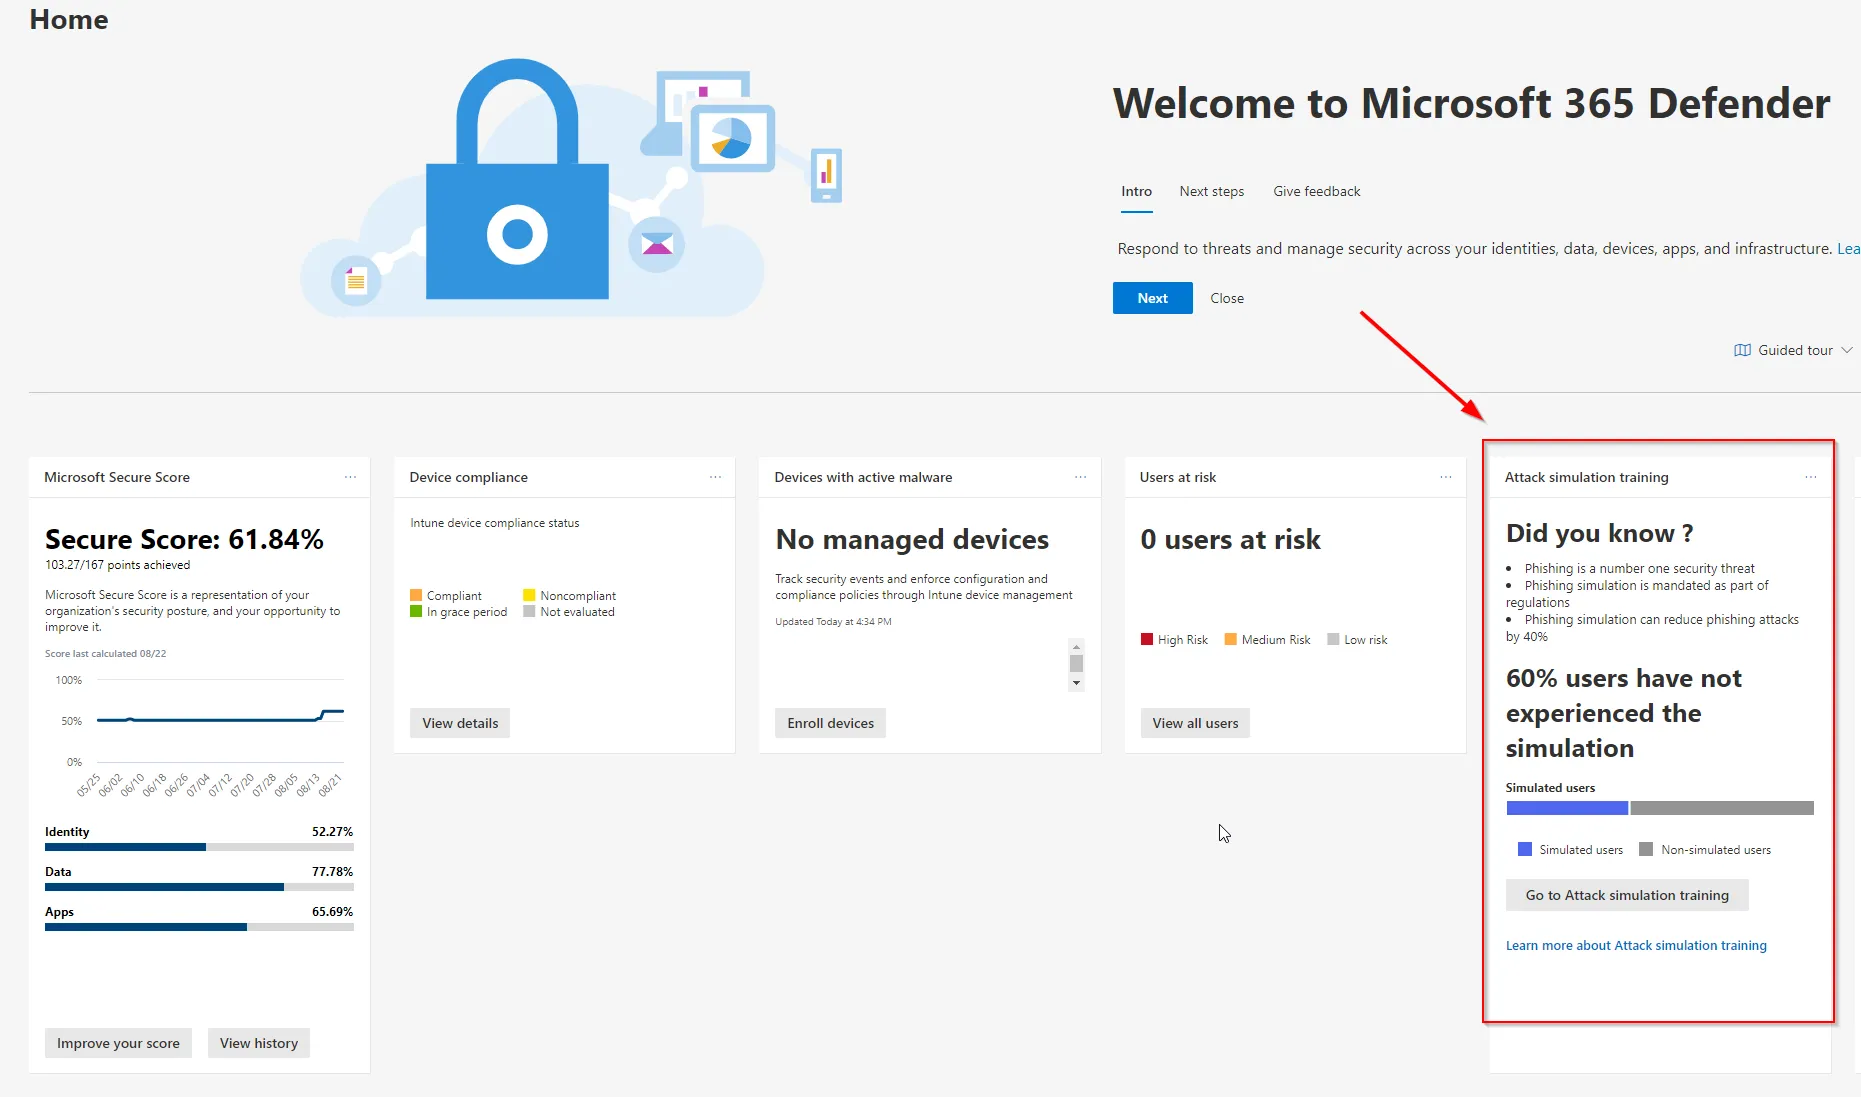Click the Attack simulation training card title

1586,477
